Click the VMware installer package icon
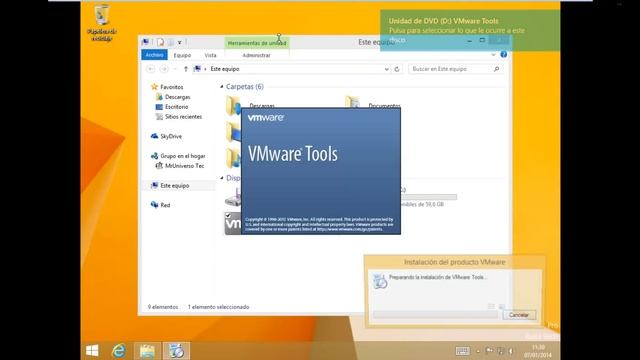The width and height of the screenshot is (640, 360). tap(380, 281)
